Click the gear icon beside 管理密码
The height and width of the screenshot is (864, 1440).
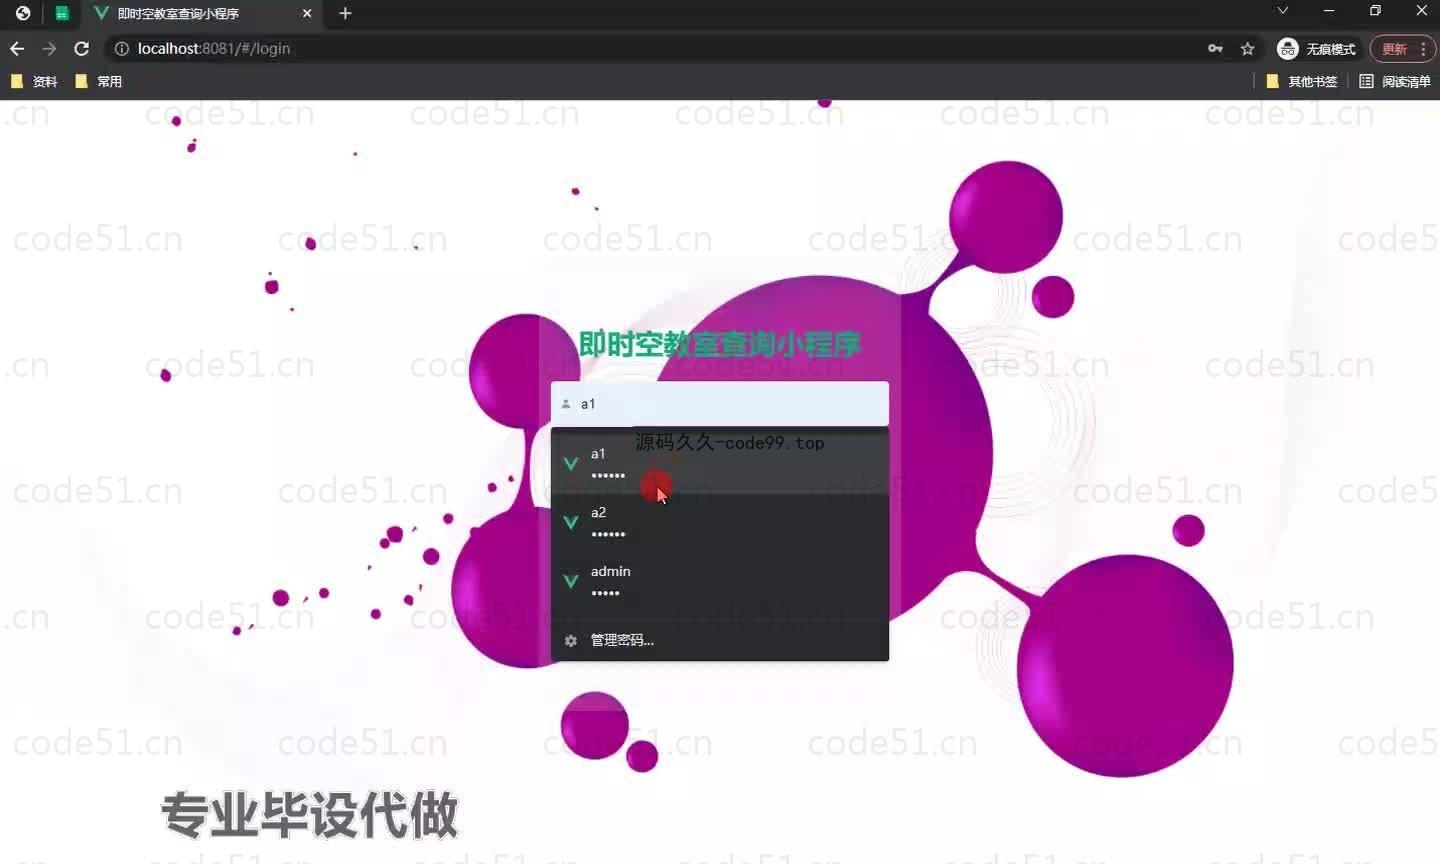pyautogui.click(x=571, y=640)
